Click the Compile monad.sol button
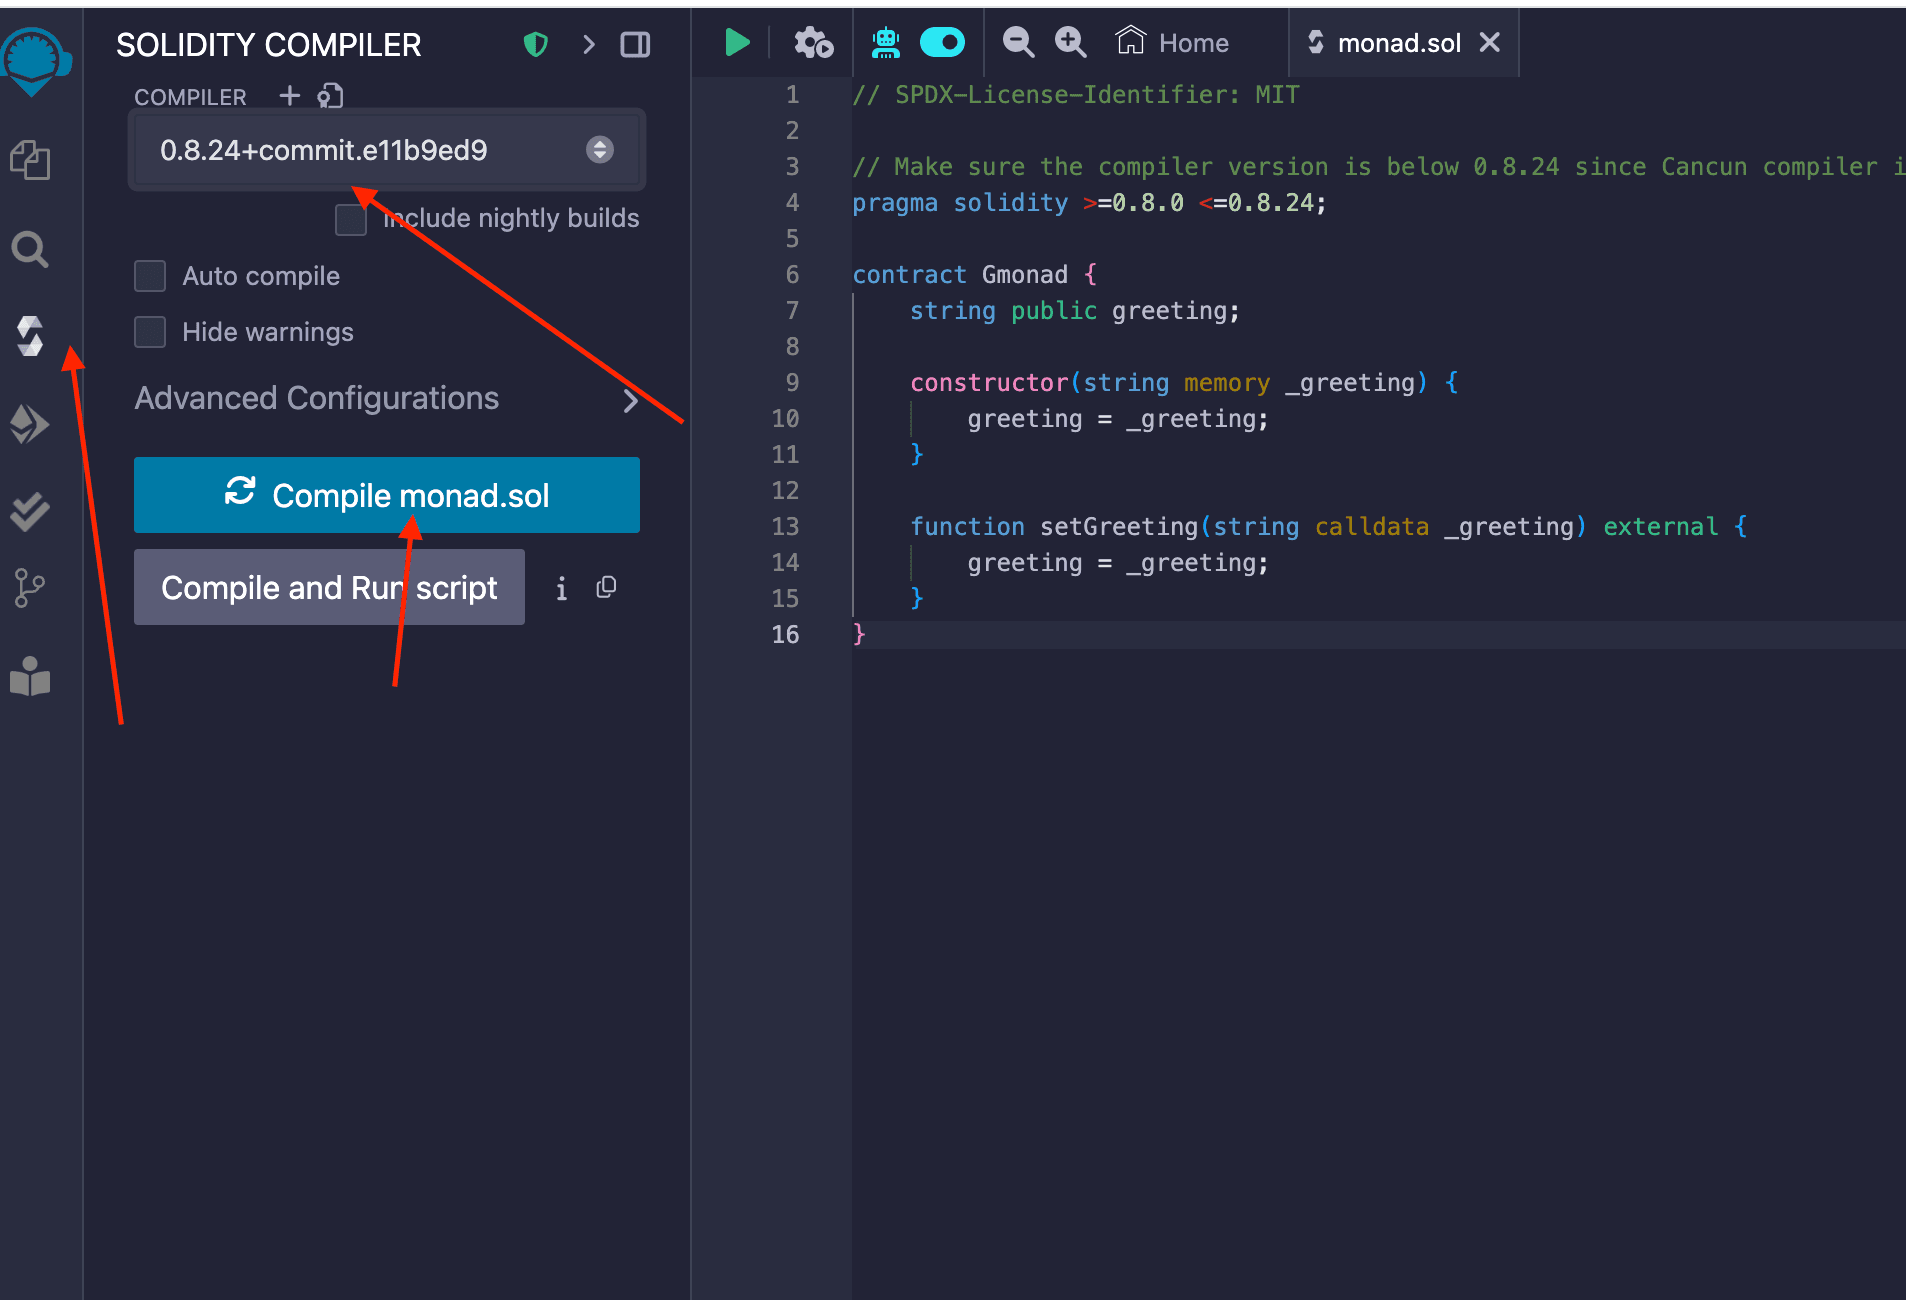1906x1300 pixels. 387,495
